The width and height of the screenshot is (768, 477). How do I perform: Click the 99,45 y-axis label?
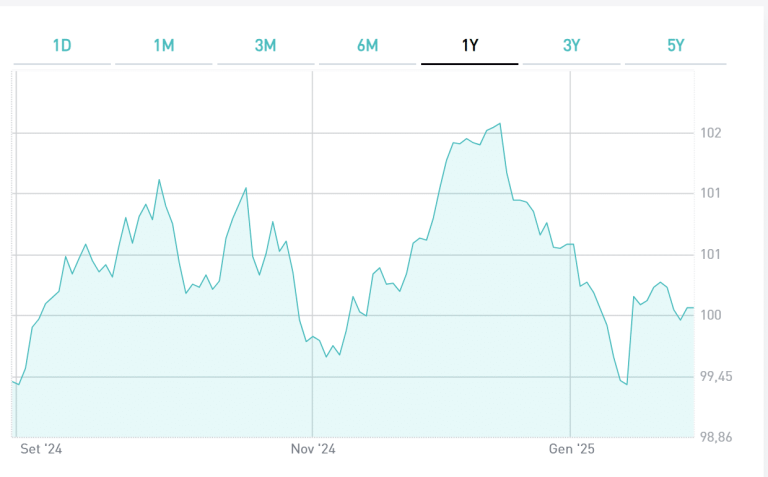716,377
